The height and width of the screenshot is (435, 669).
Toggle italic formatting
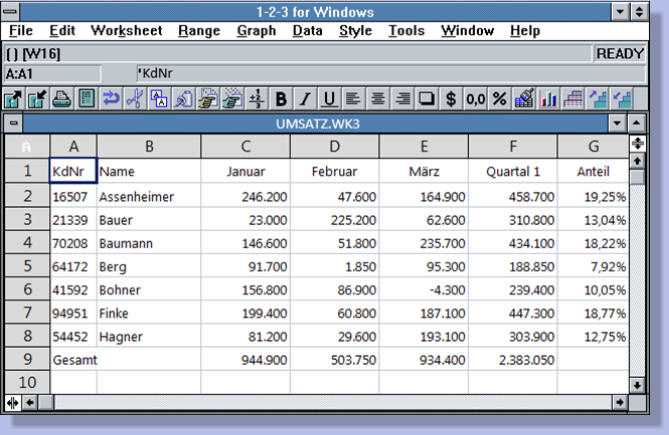pyautogui.click(x=305, y=99)
